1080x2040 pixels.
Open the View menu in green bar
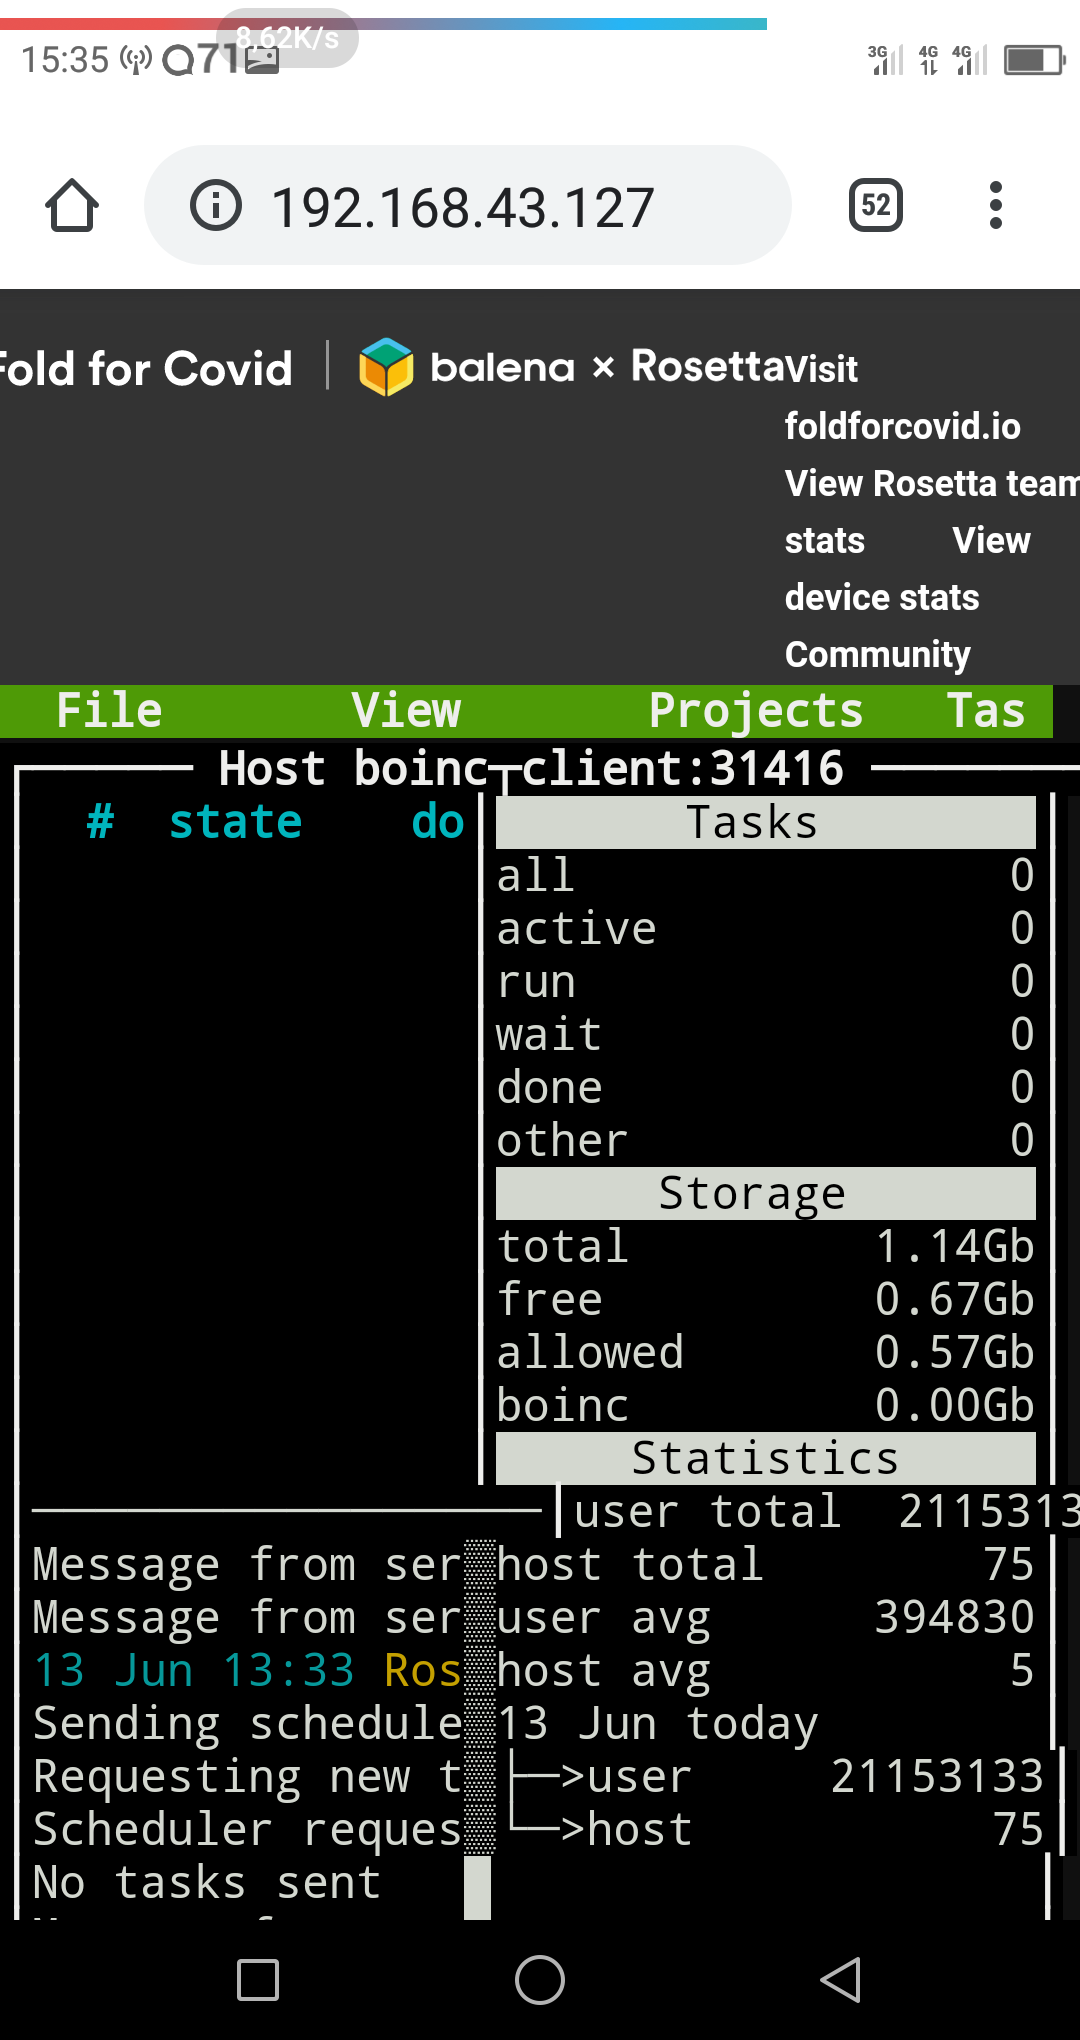coord(406,711)
